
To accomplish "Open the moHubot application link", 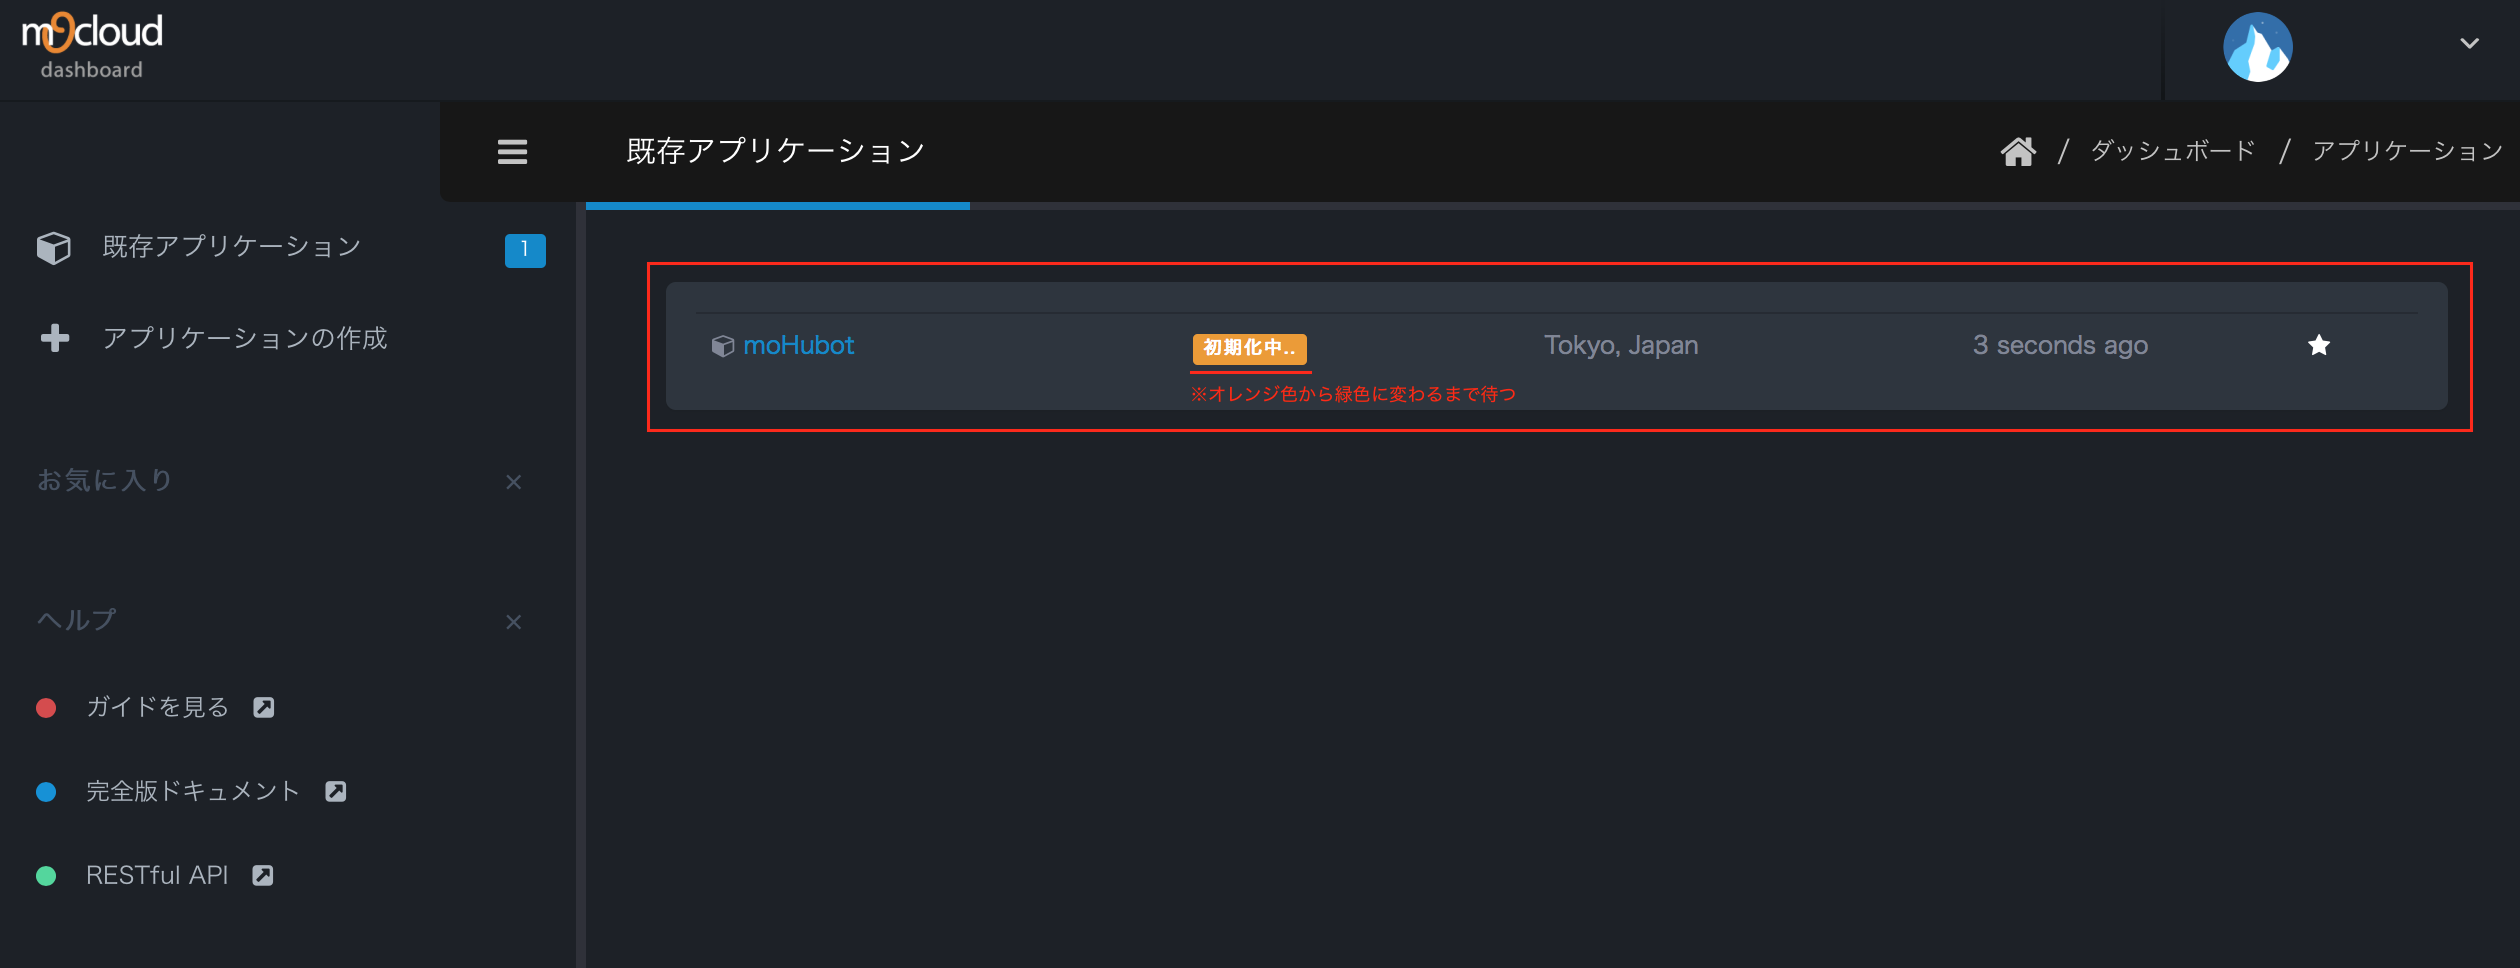I will point(800,345).
